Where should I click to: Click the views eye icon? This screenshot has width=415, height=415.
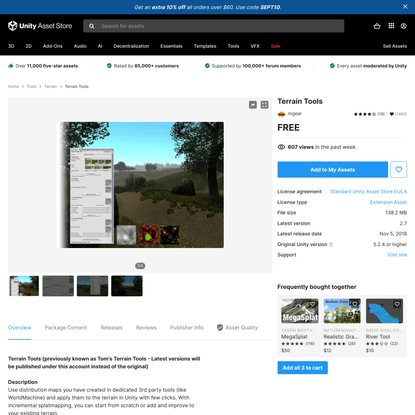click(x=281, y=147)
